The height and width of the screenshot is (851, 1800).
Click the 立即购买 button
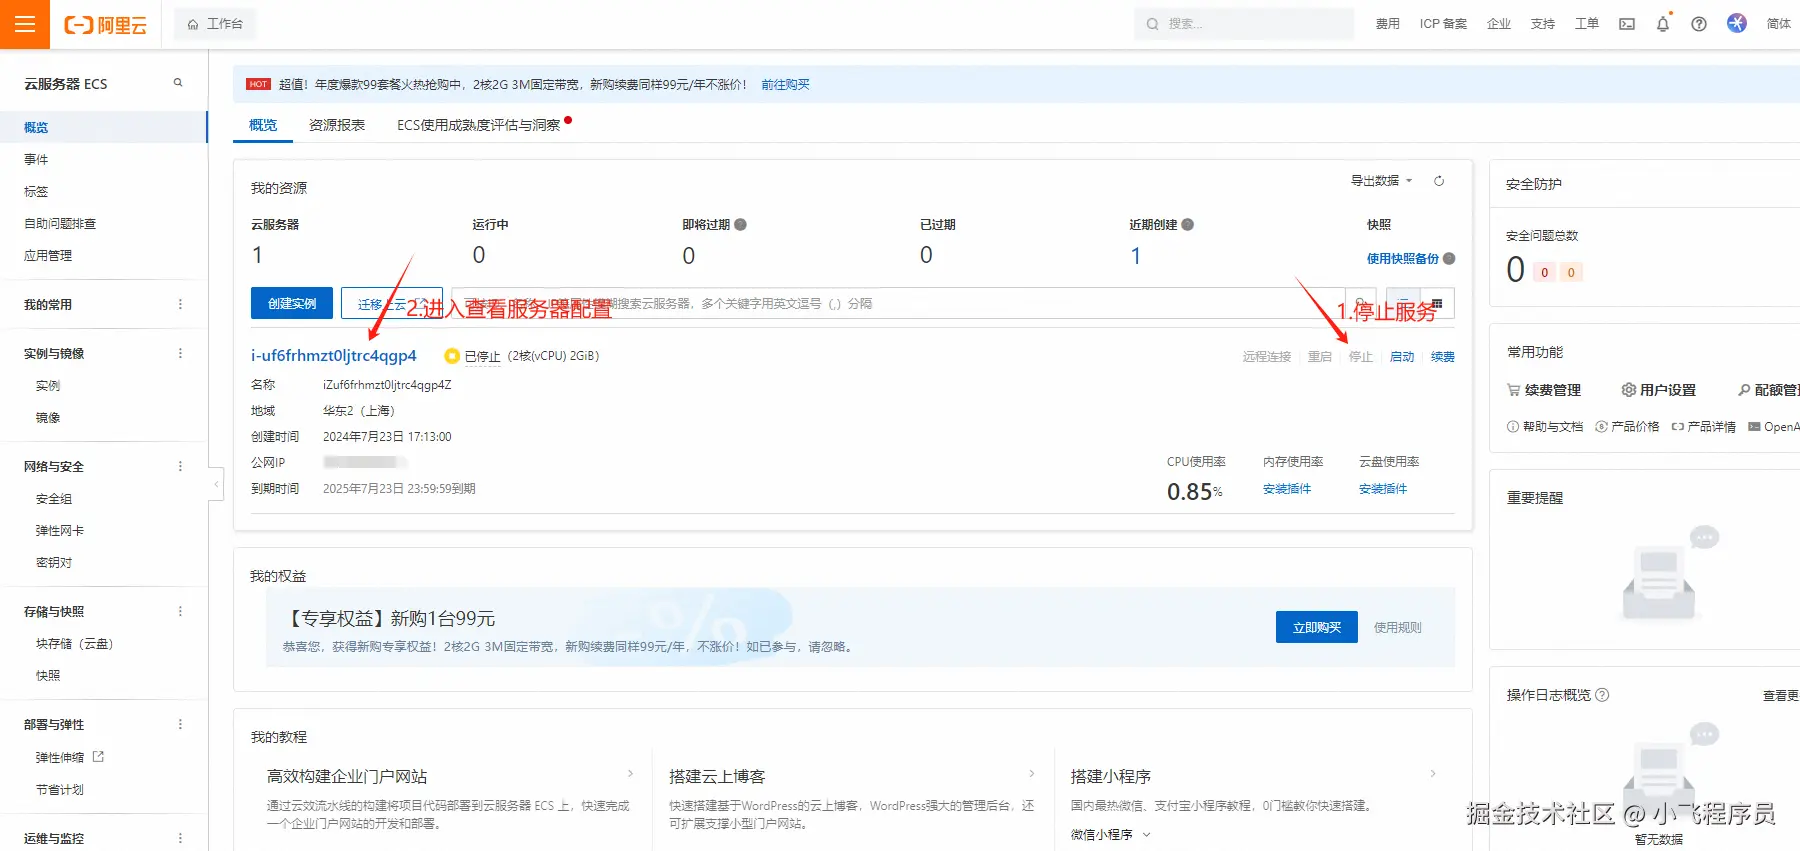(x=1317, y=627)
